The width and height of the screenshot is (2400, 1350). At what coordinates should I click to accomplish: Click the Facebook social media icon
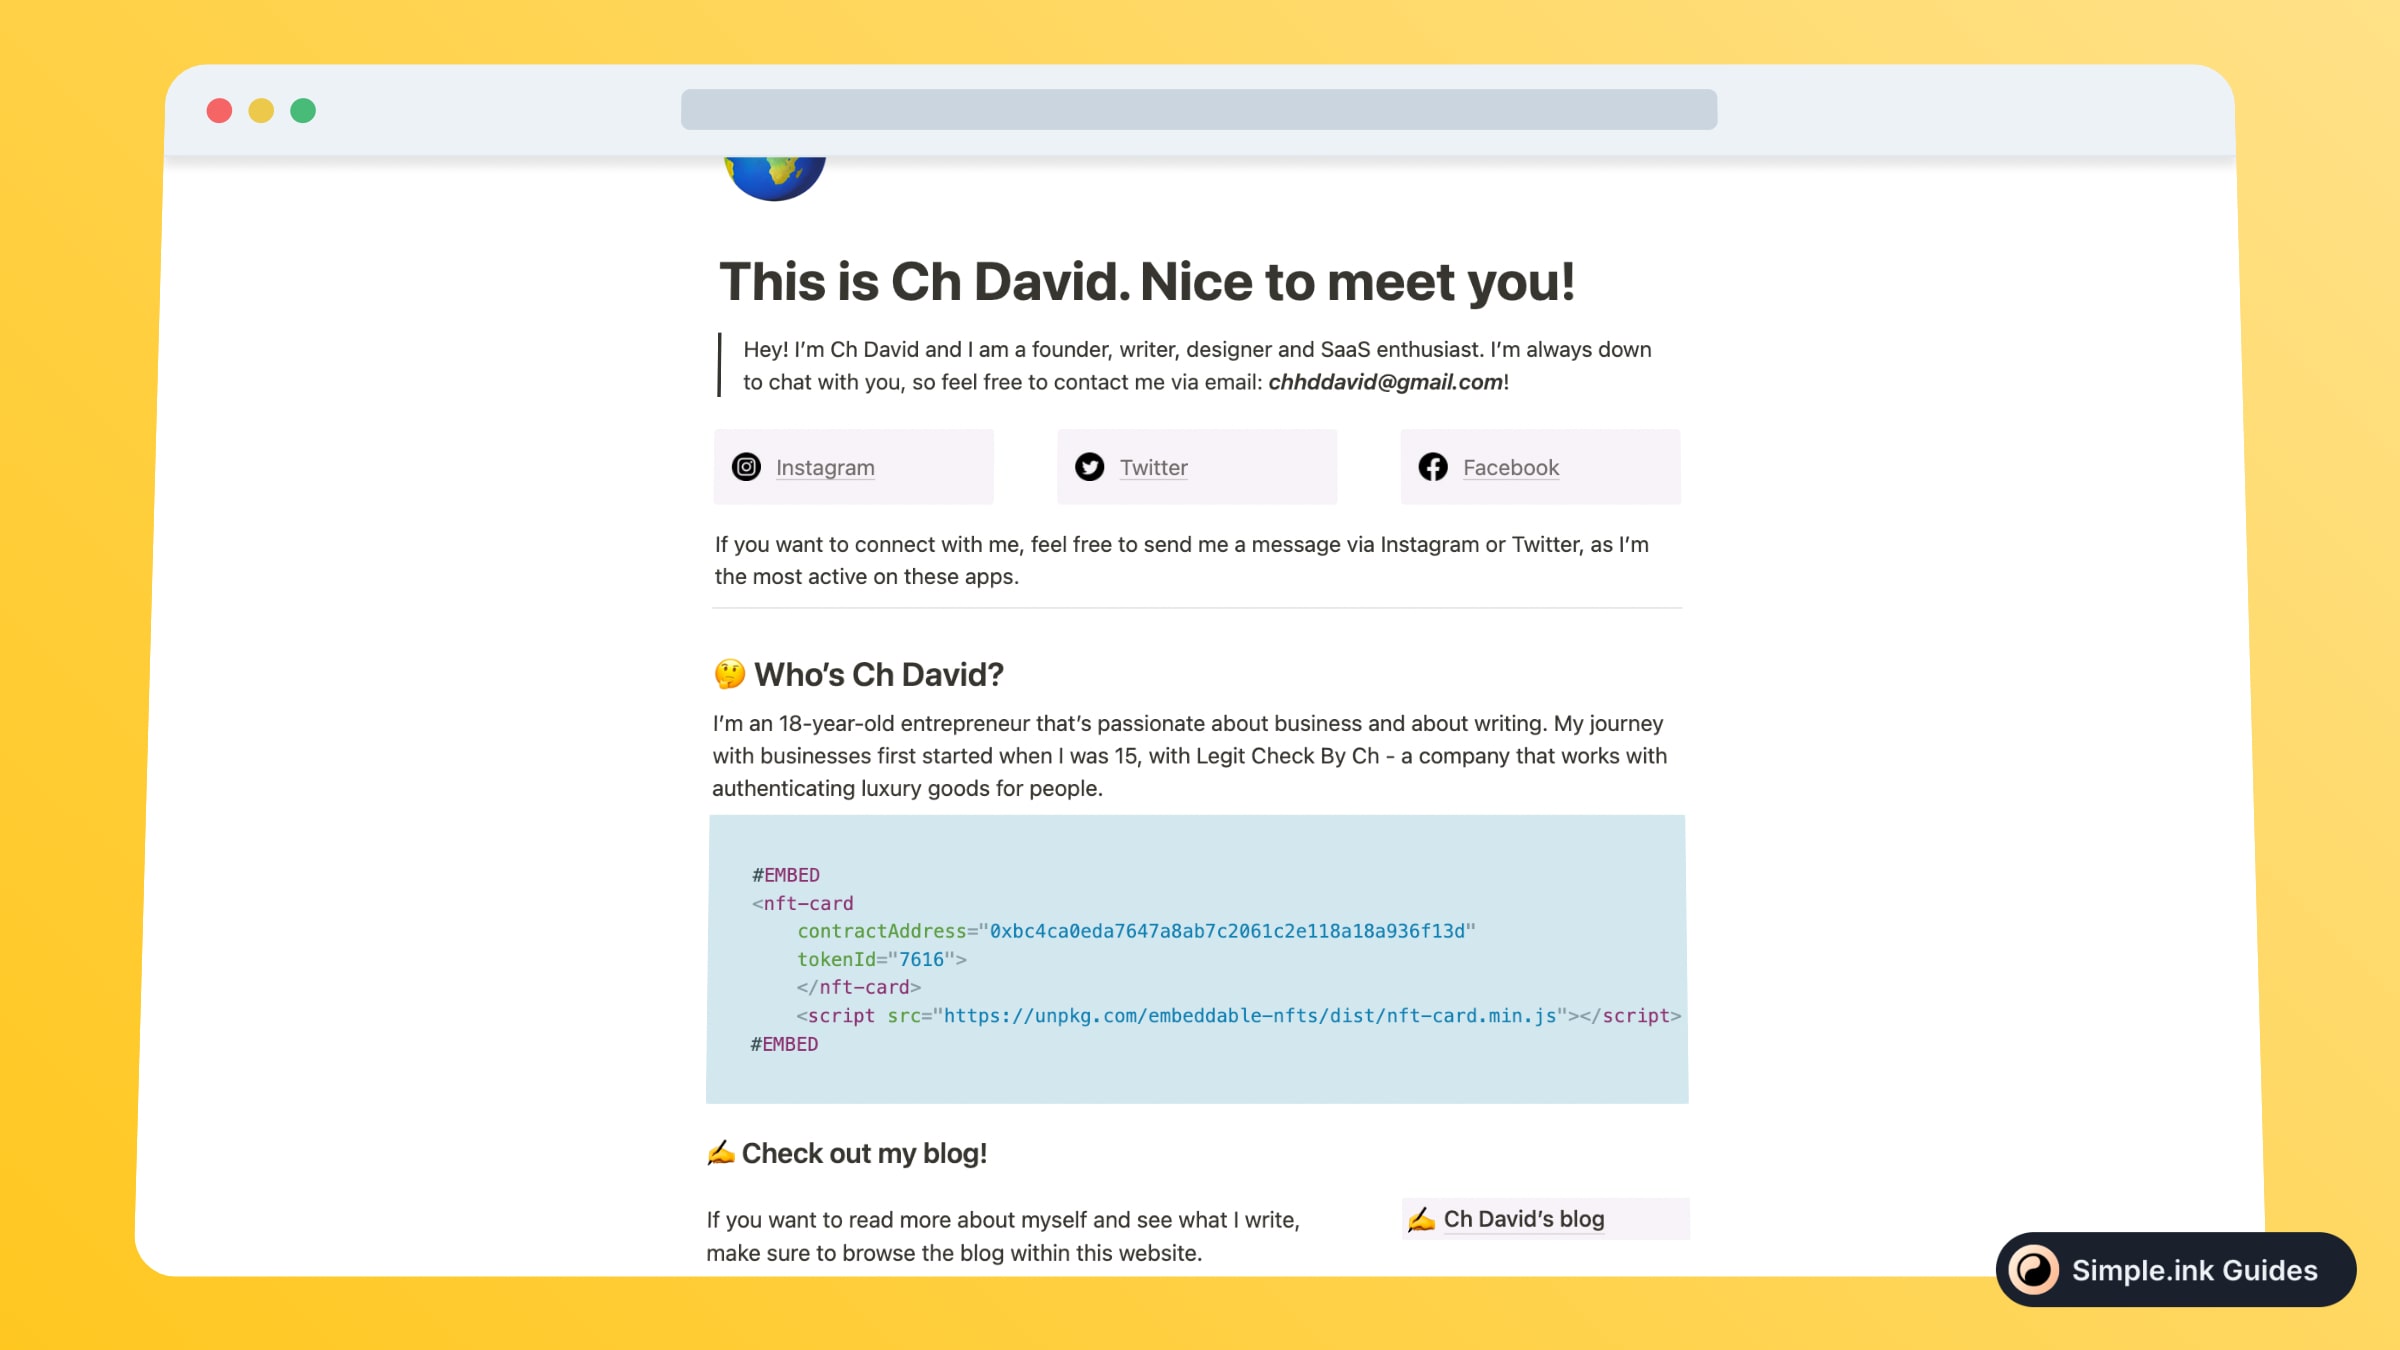point(1432,466)
